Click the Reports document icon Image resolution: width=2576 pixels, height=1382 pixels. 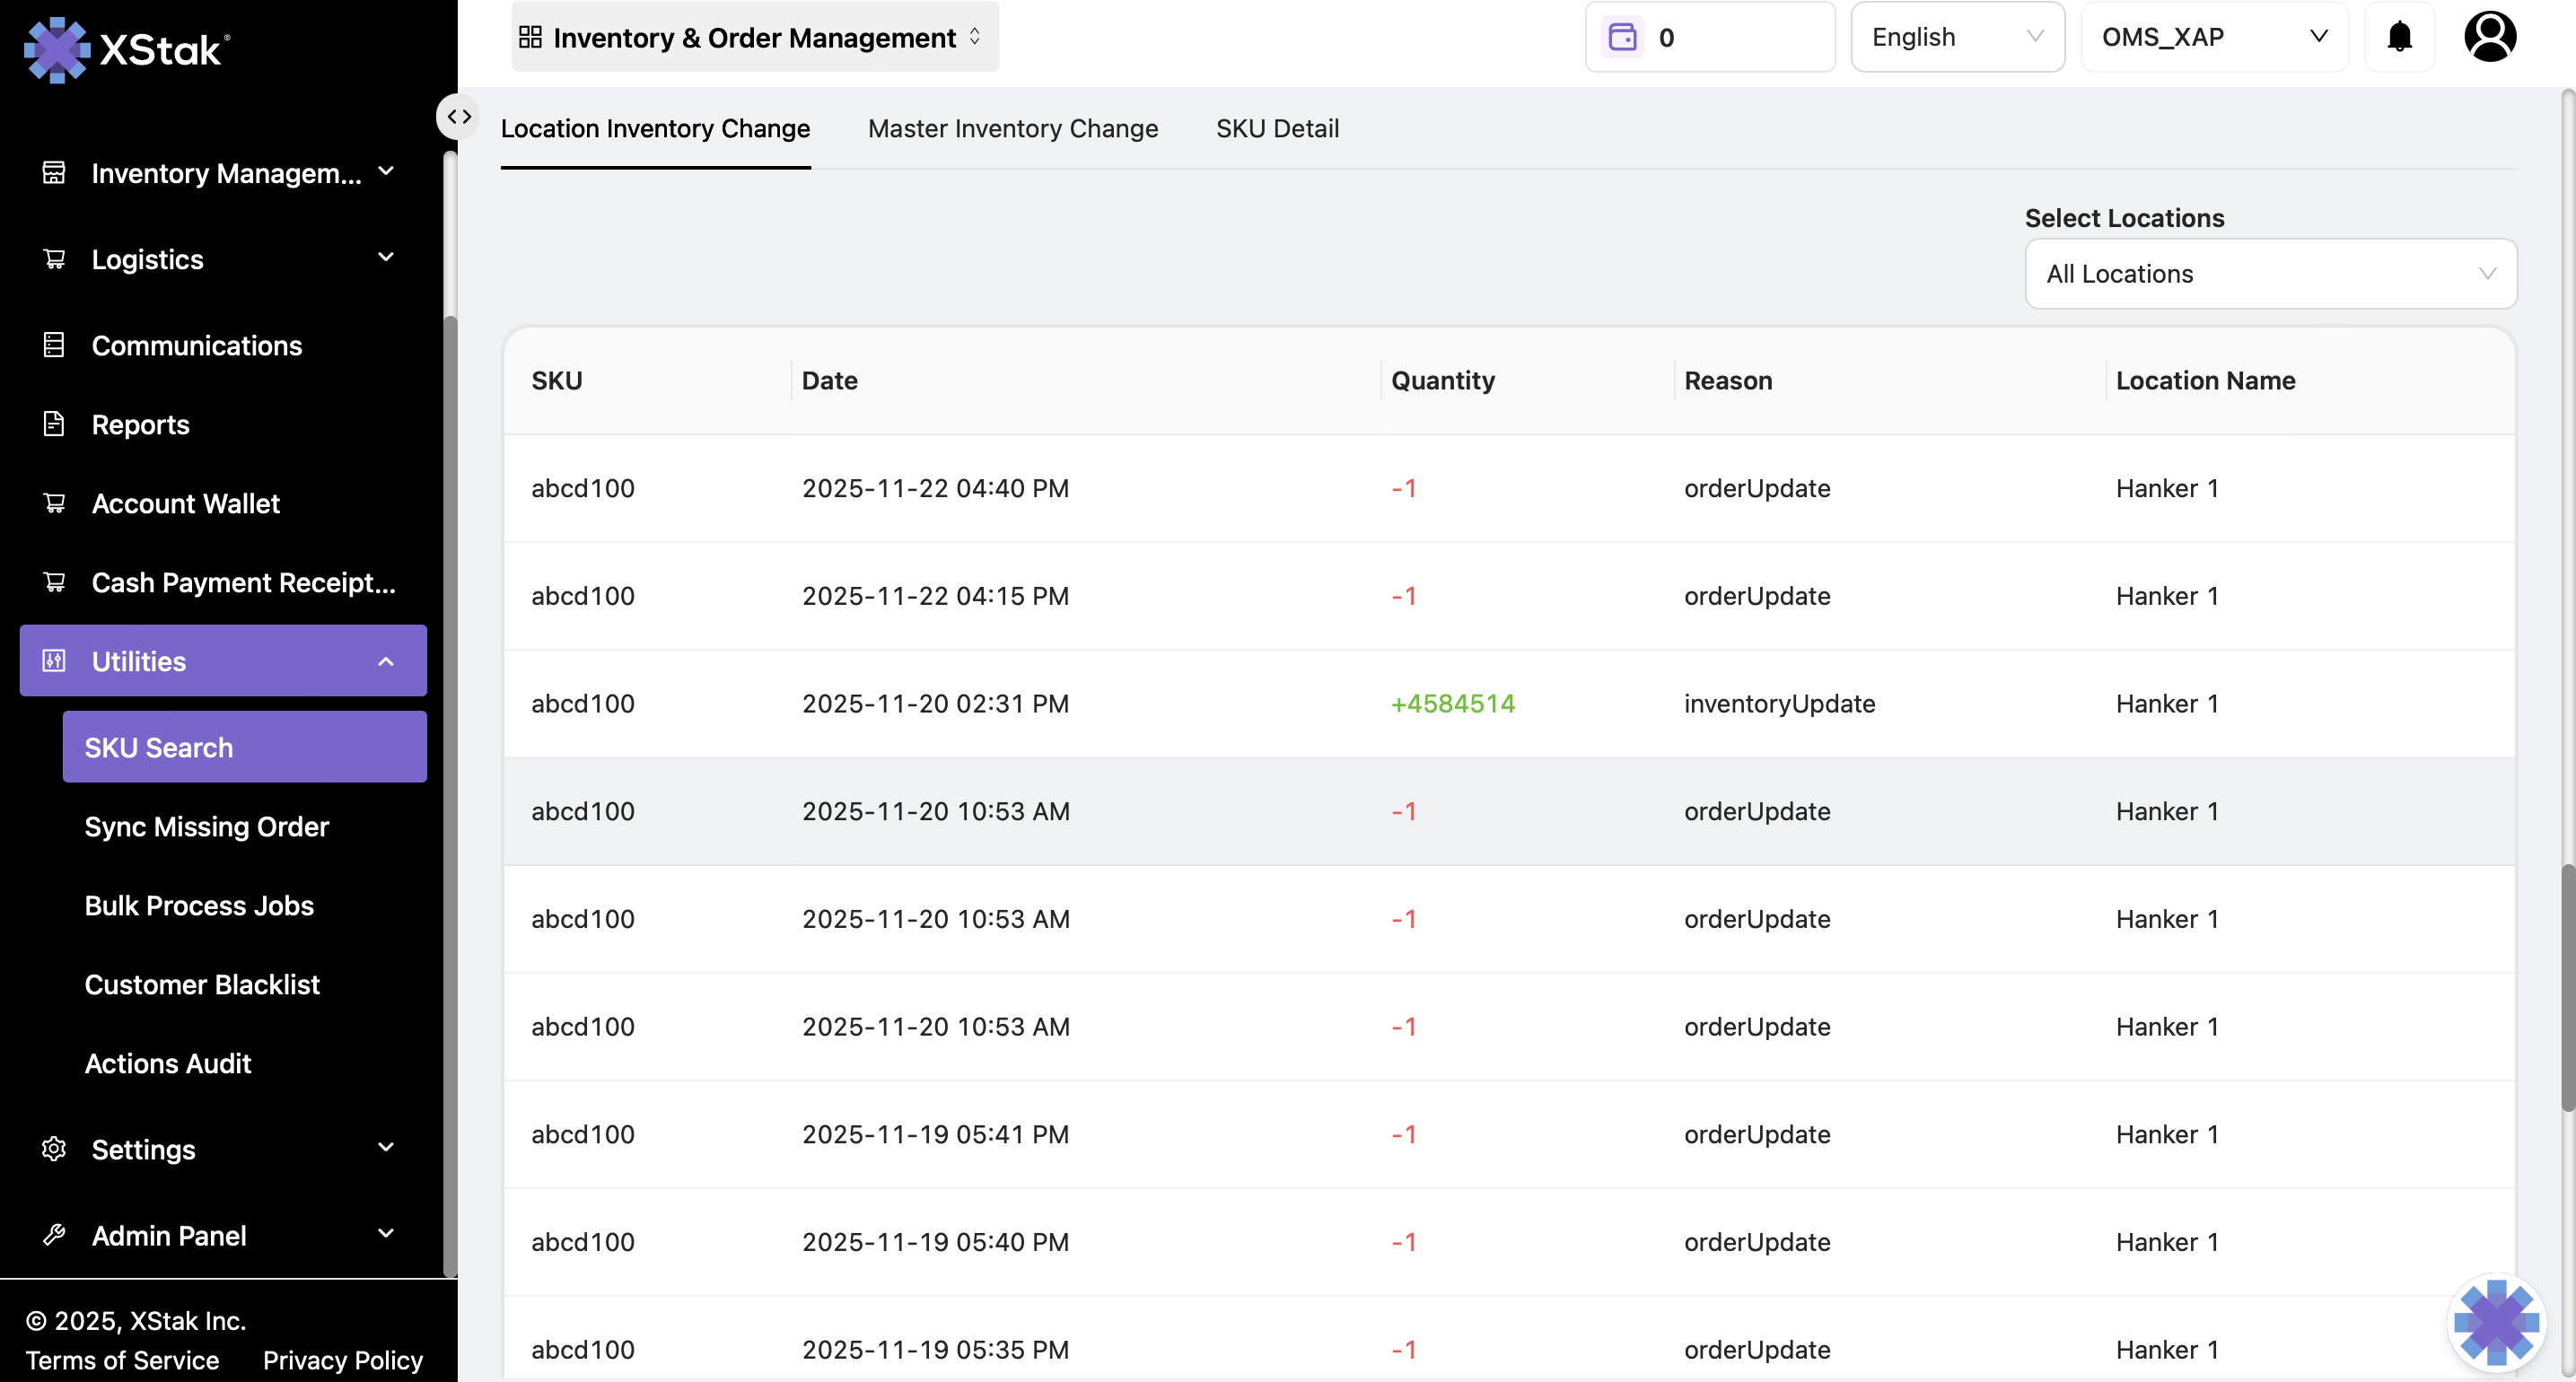click(54, 424)
